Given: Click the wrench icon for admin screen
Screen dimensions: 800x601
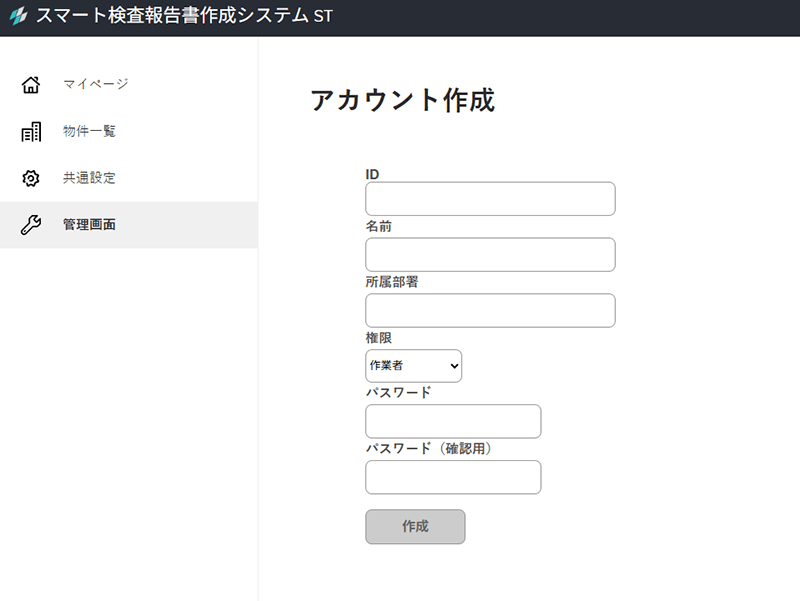Looking at the screenshot, I should [31, 225].
